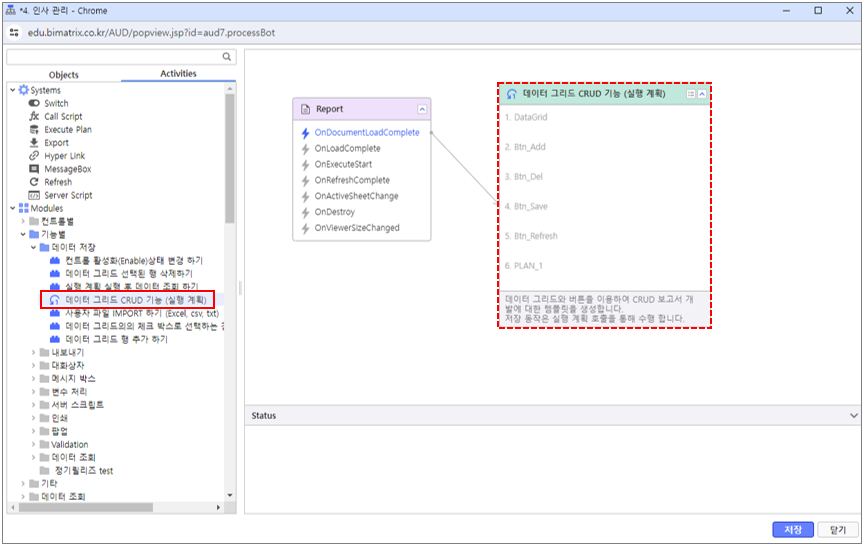Click the list icon on CRUD node header
Image resolution: width=863 pixels, height=545 pixels.
tap(691, 93)
